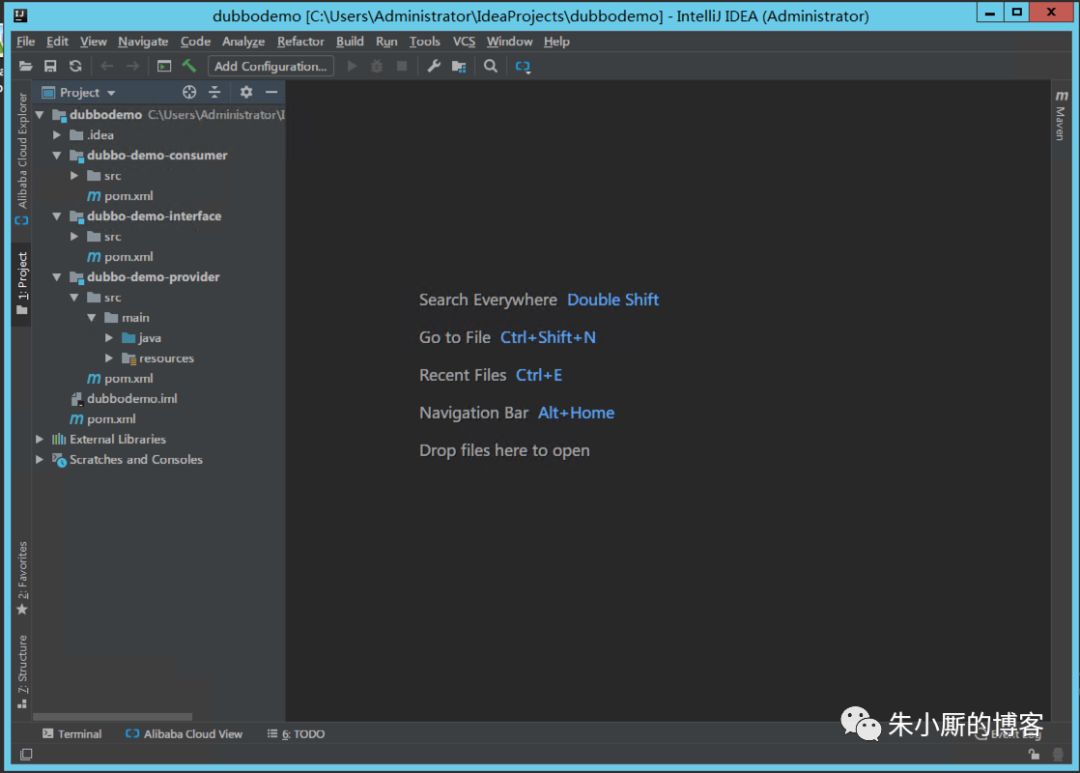Image resolution: width=1080 pixels, height=773 pixels.
Task: Collapse the main folder arrow
Action: (92, 318)
